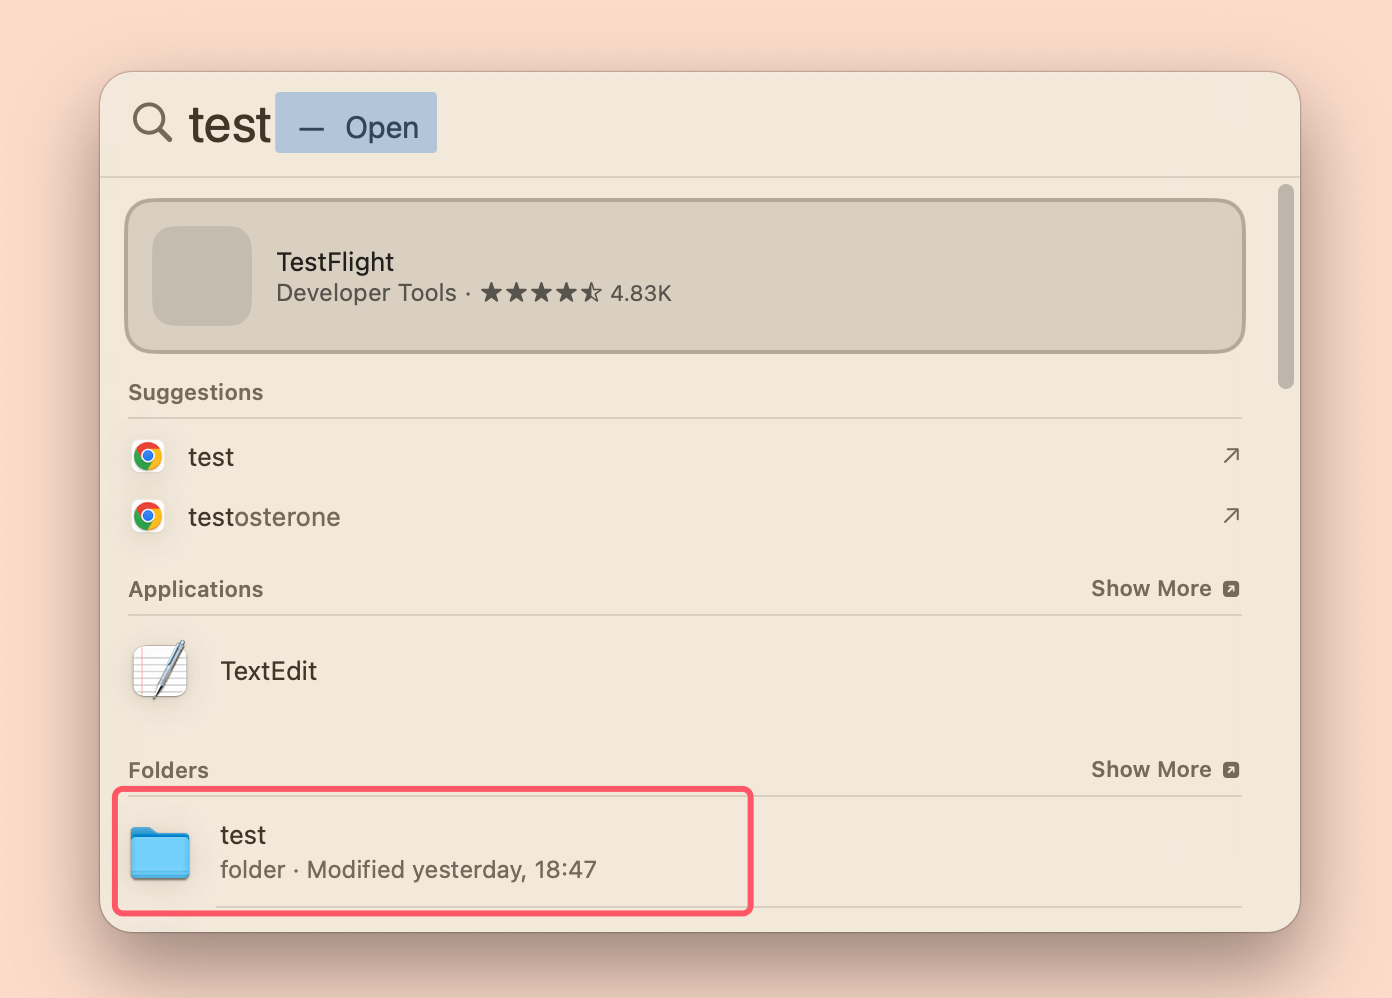Open the TextEdit app icon
The image size is (1392, 998).
tap(160, 670)
